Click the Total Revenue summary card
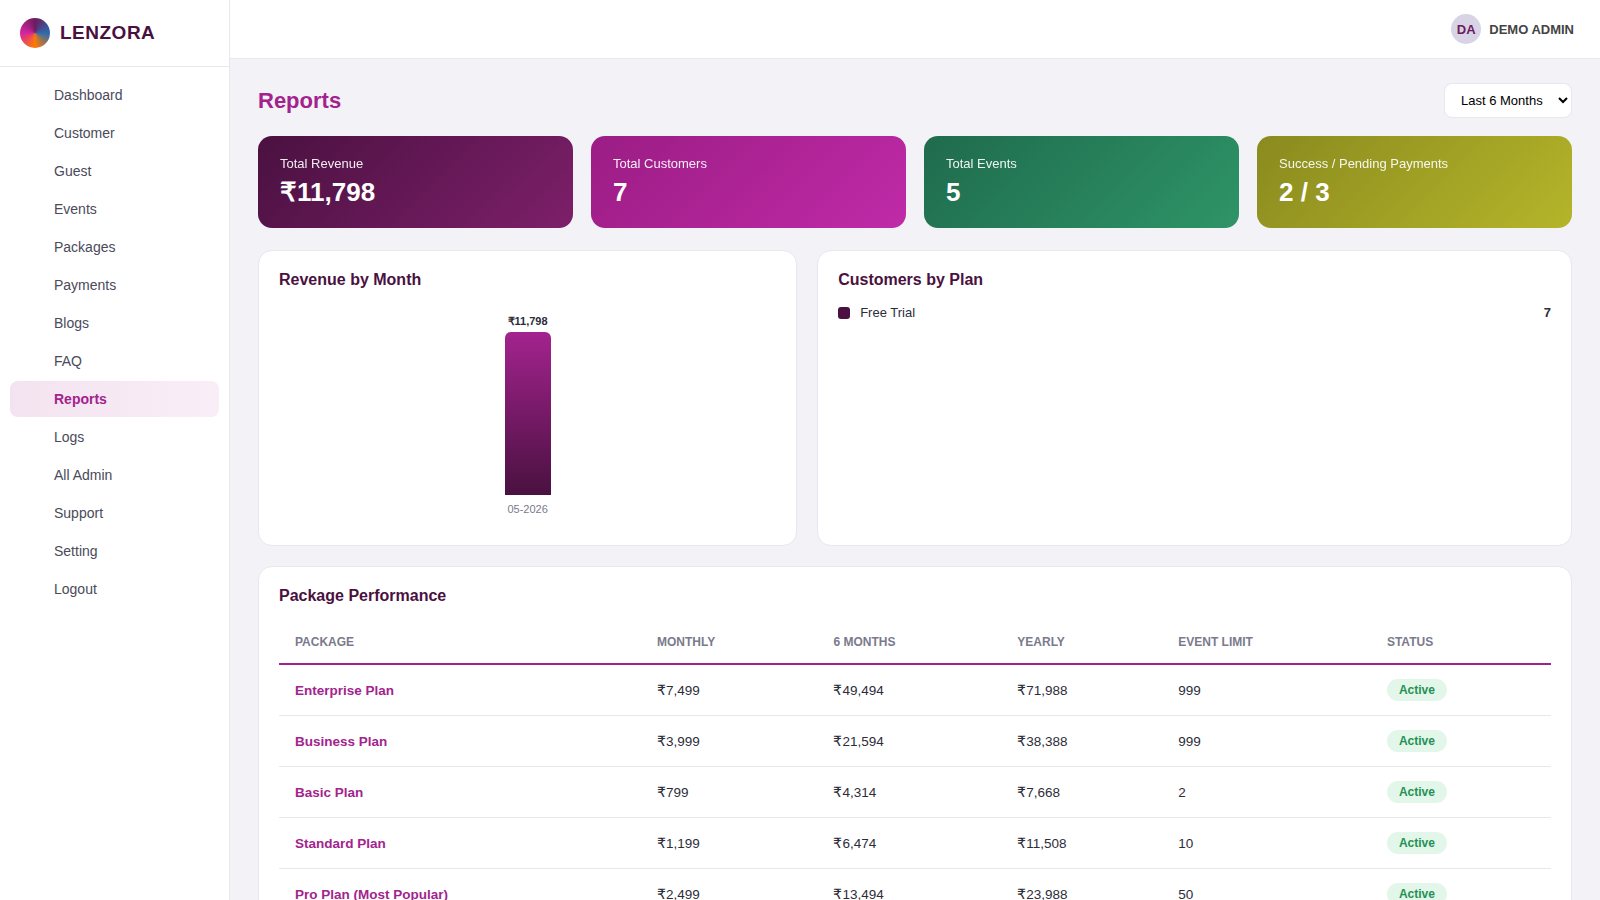 point(415,182)
